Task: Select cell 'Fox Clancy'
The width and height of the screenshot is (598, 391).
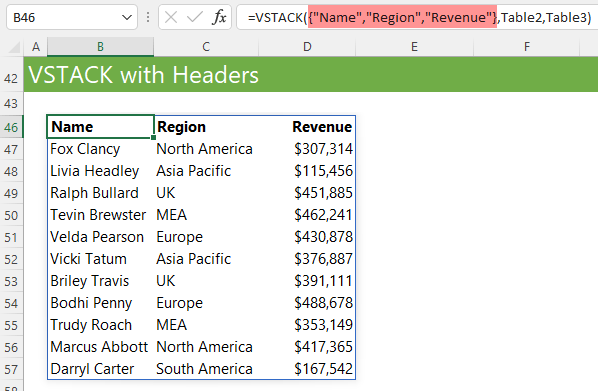Action: (100, 149)
